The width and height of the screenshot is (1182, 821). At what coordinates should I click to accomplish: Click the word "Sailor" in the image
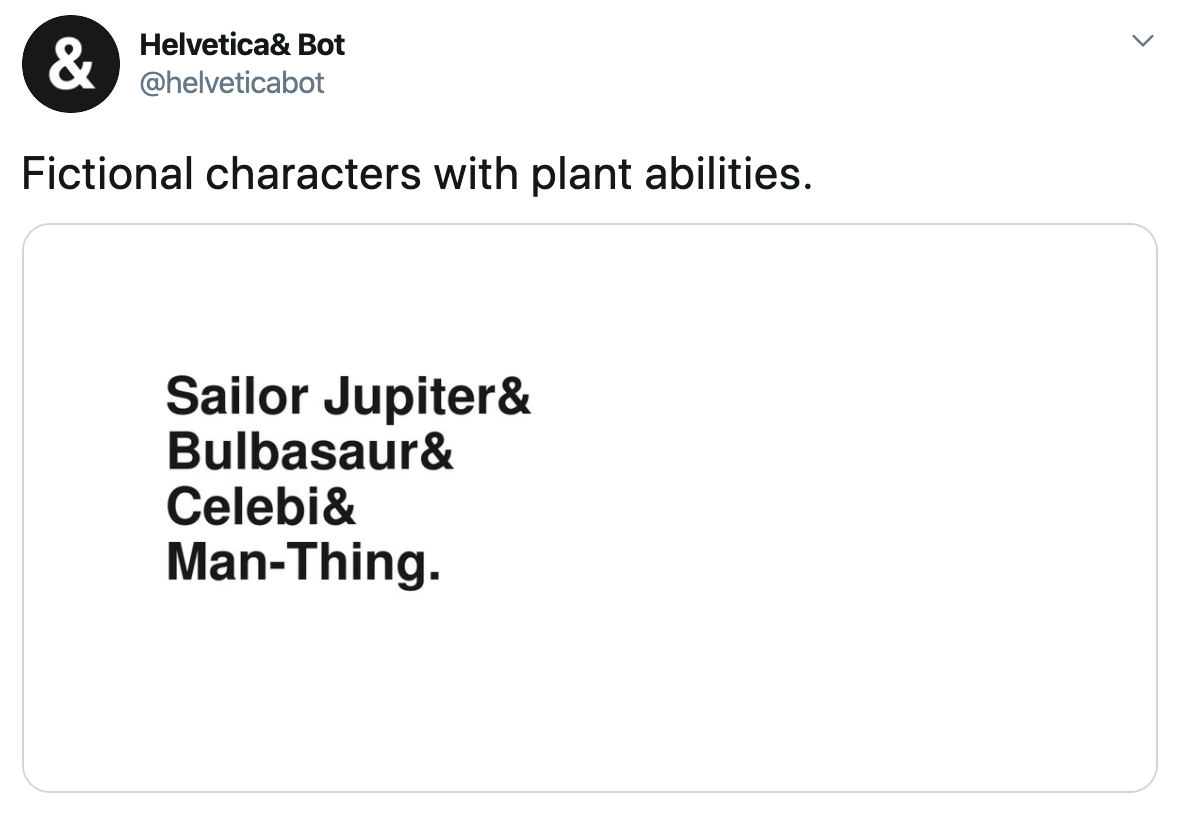[237, 396]
